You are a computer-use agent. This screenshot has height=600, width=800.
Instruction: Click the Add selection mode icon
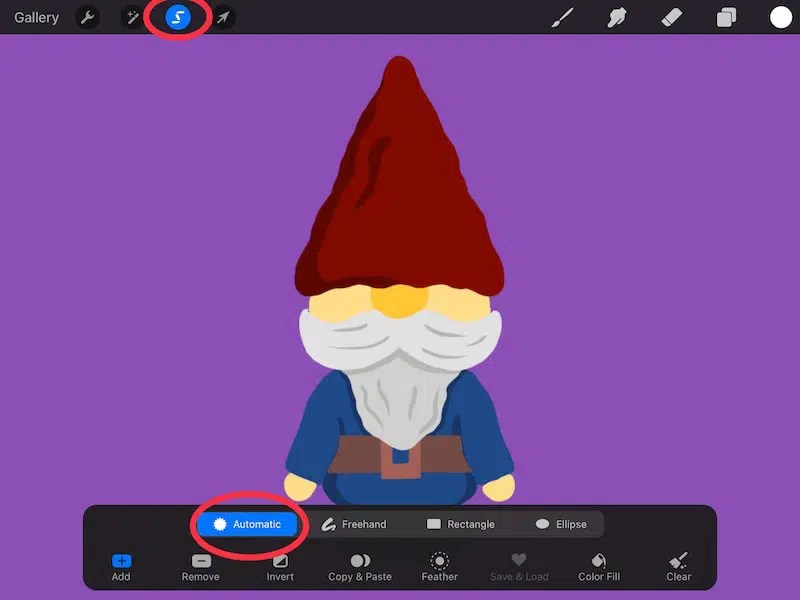pos(120,568)
